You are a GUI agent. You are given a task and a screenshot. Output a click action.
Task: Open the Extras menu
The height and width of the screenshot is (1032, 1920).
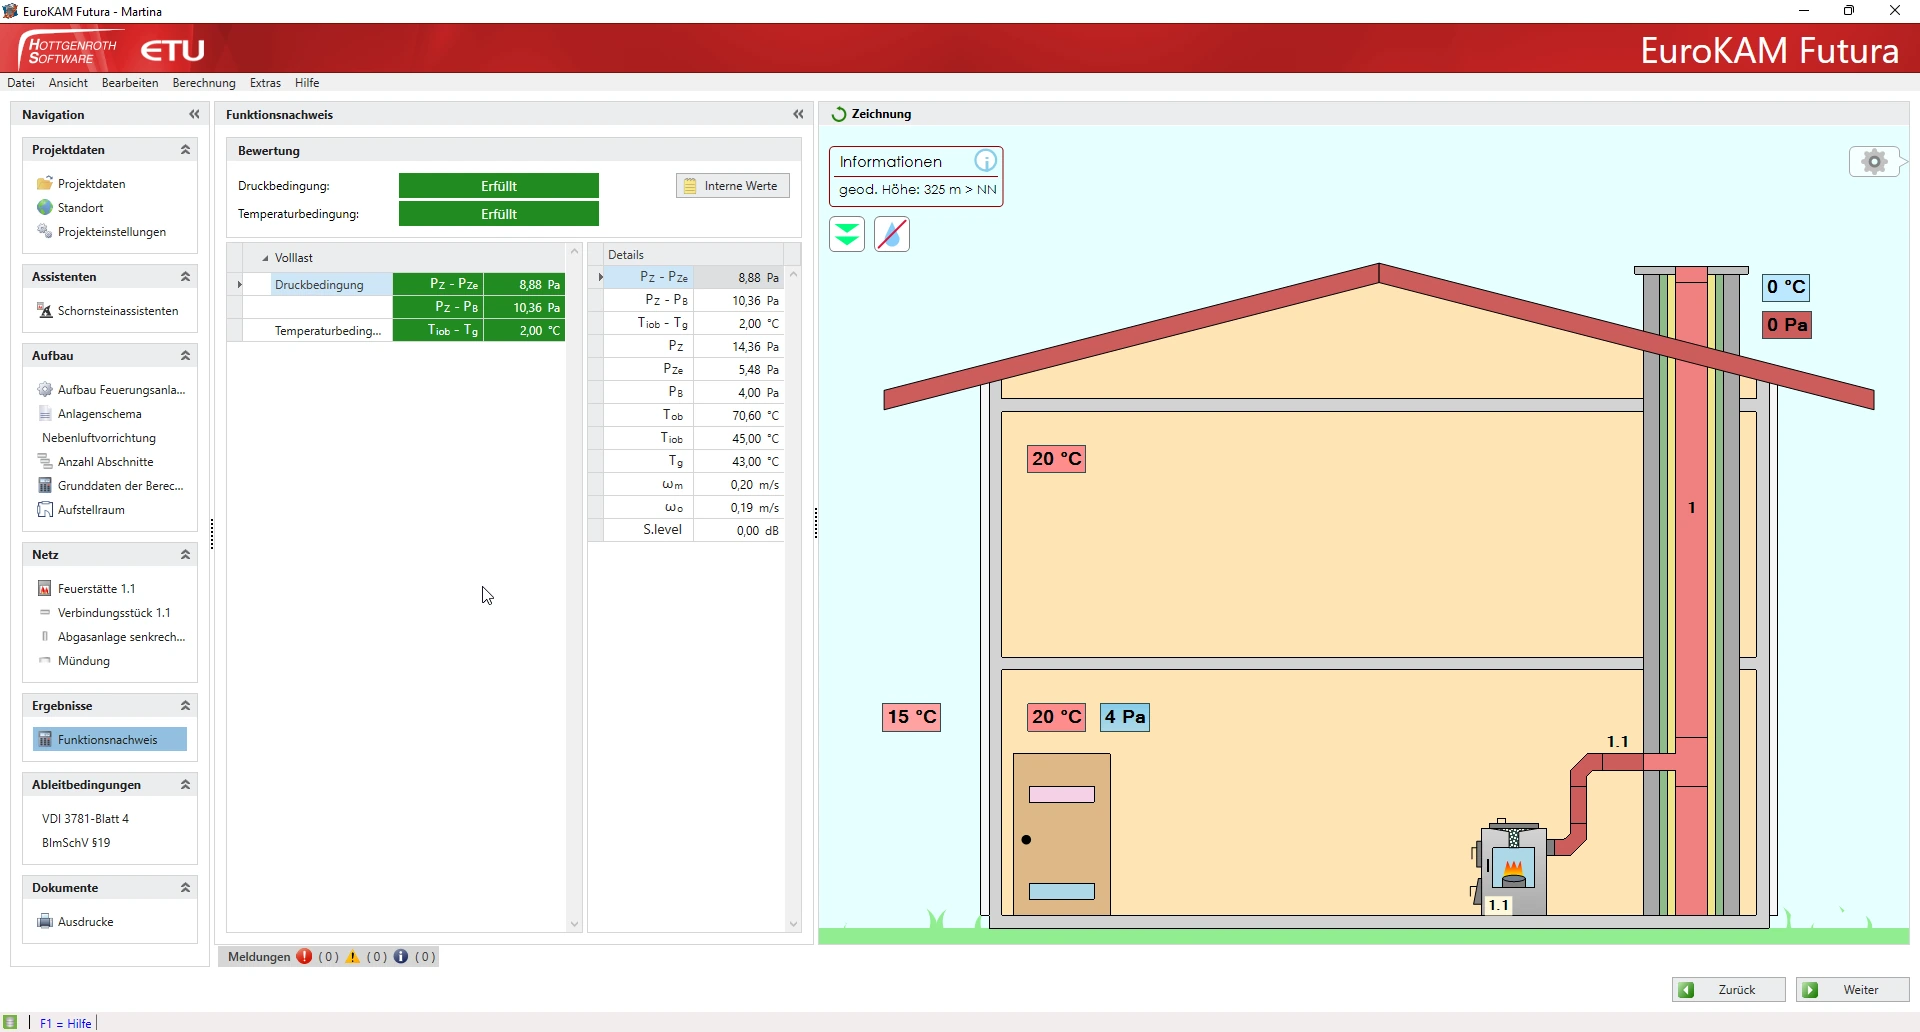click(265, 83)
